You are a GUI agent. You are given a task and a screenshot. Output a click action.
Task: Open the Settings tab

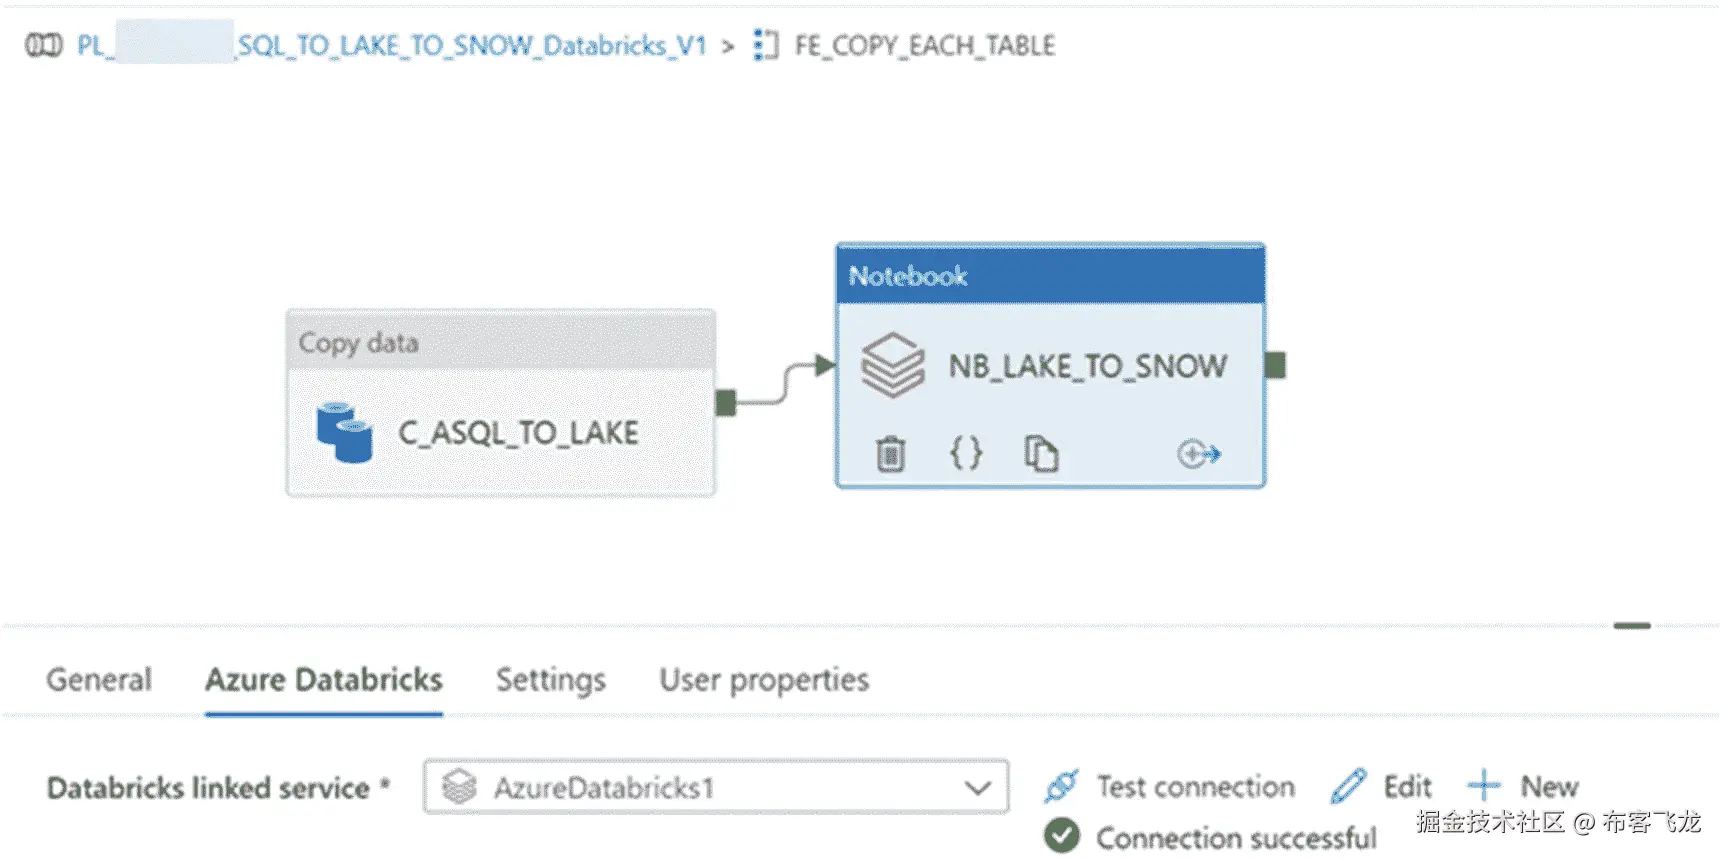coord(551,680)
